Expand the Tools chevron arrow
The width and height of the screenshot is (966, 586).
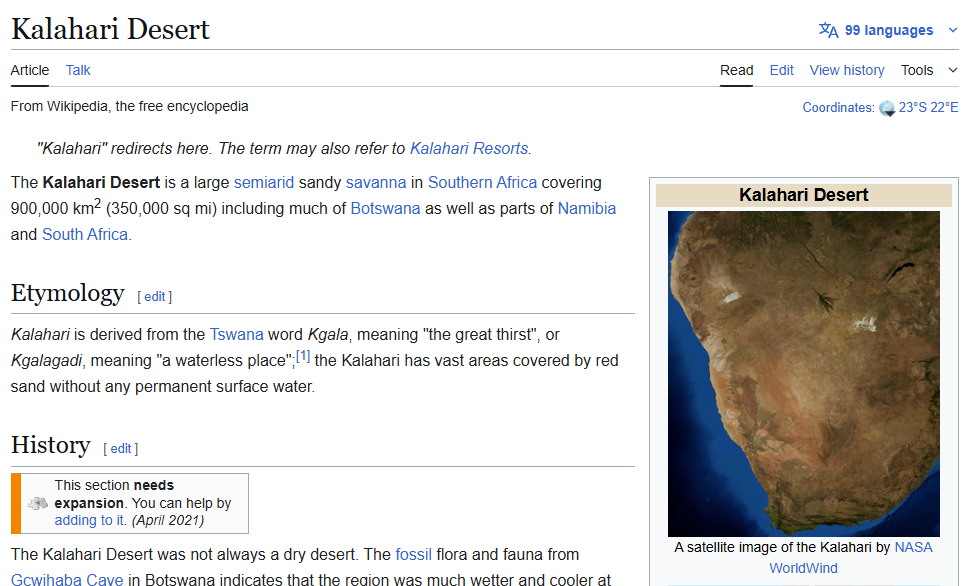click(952, 70)
